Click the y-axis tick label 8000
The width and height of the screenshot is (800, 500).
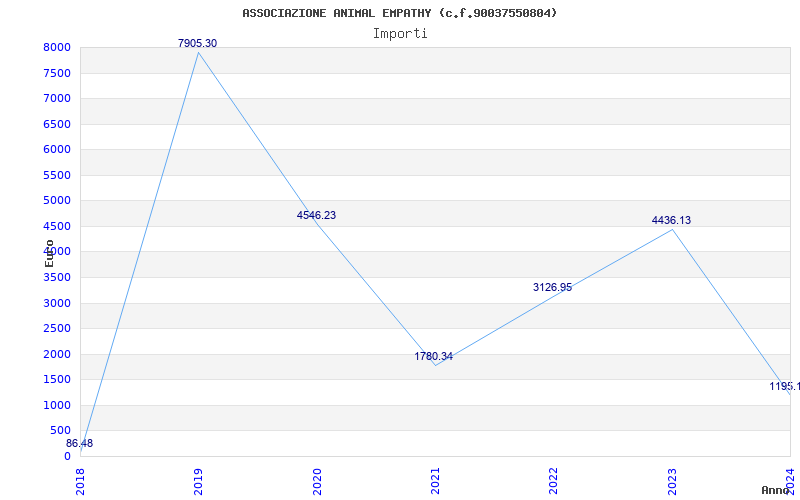57,48
